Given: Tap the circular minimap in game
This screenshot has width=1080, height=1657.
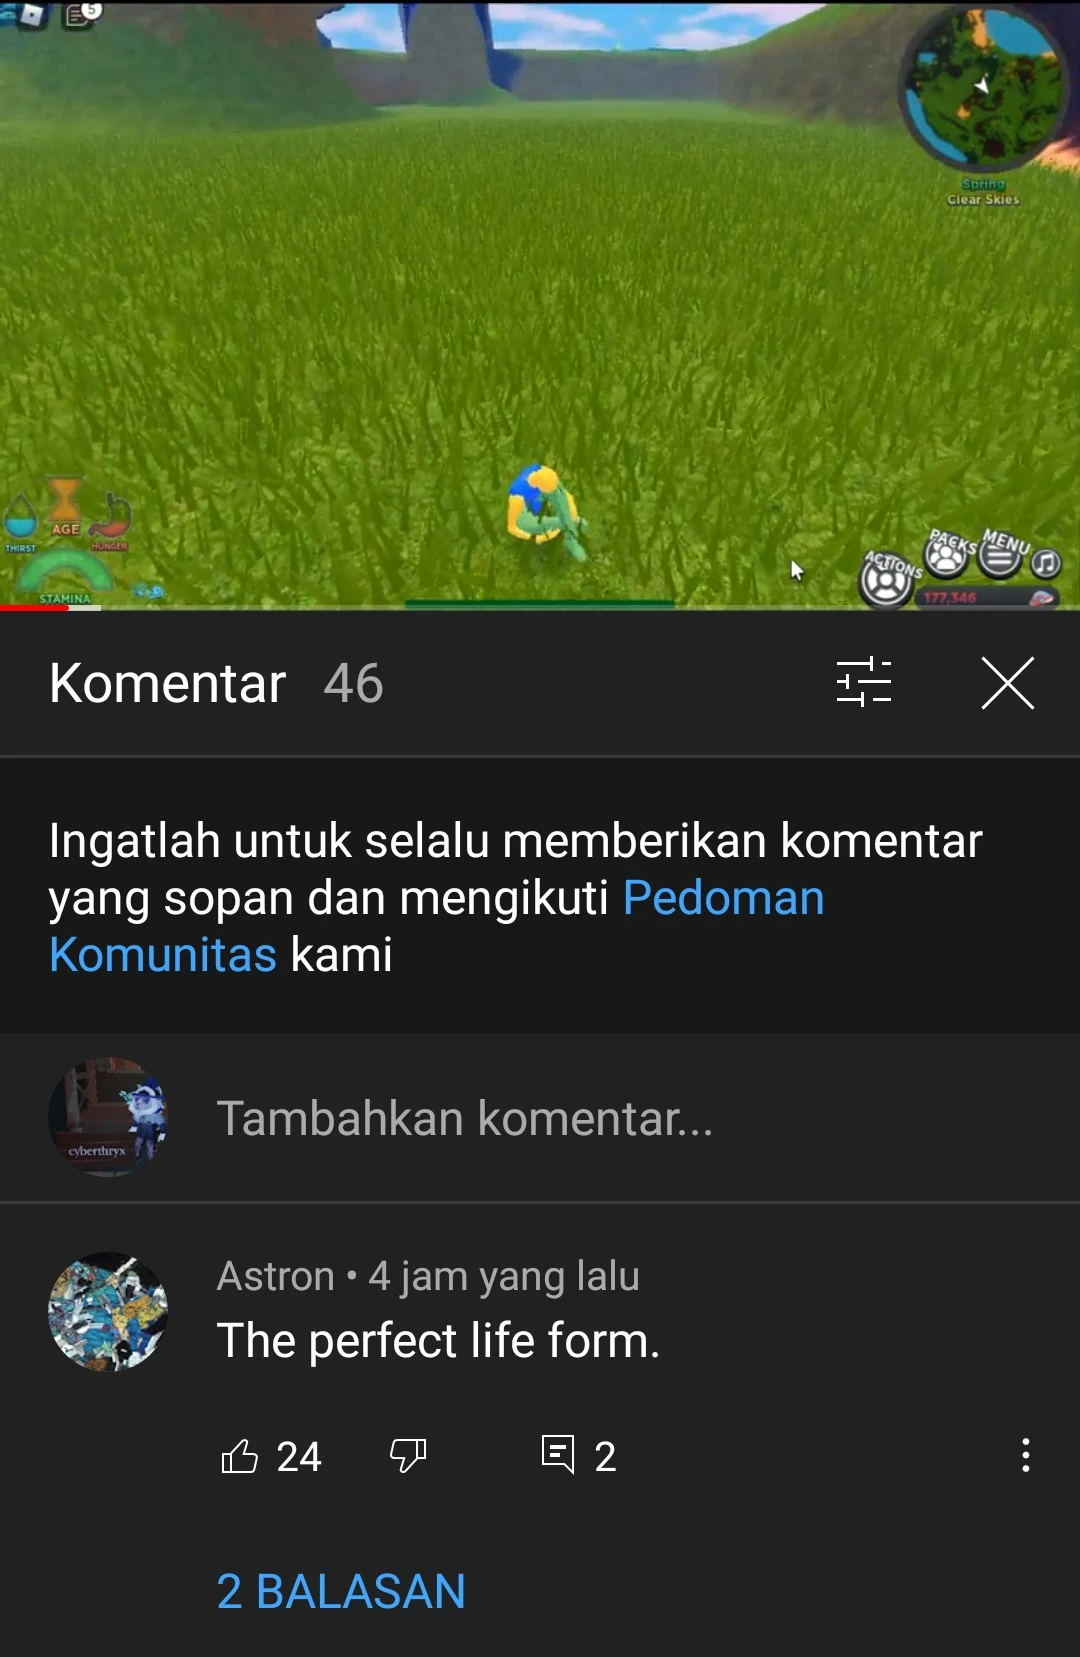Looking at the screenshot, I should tap(984, 88).
